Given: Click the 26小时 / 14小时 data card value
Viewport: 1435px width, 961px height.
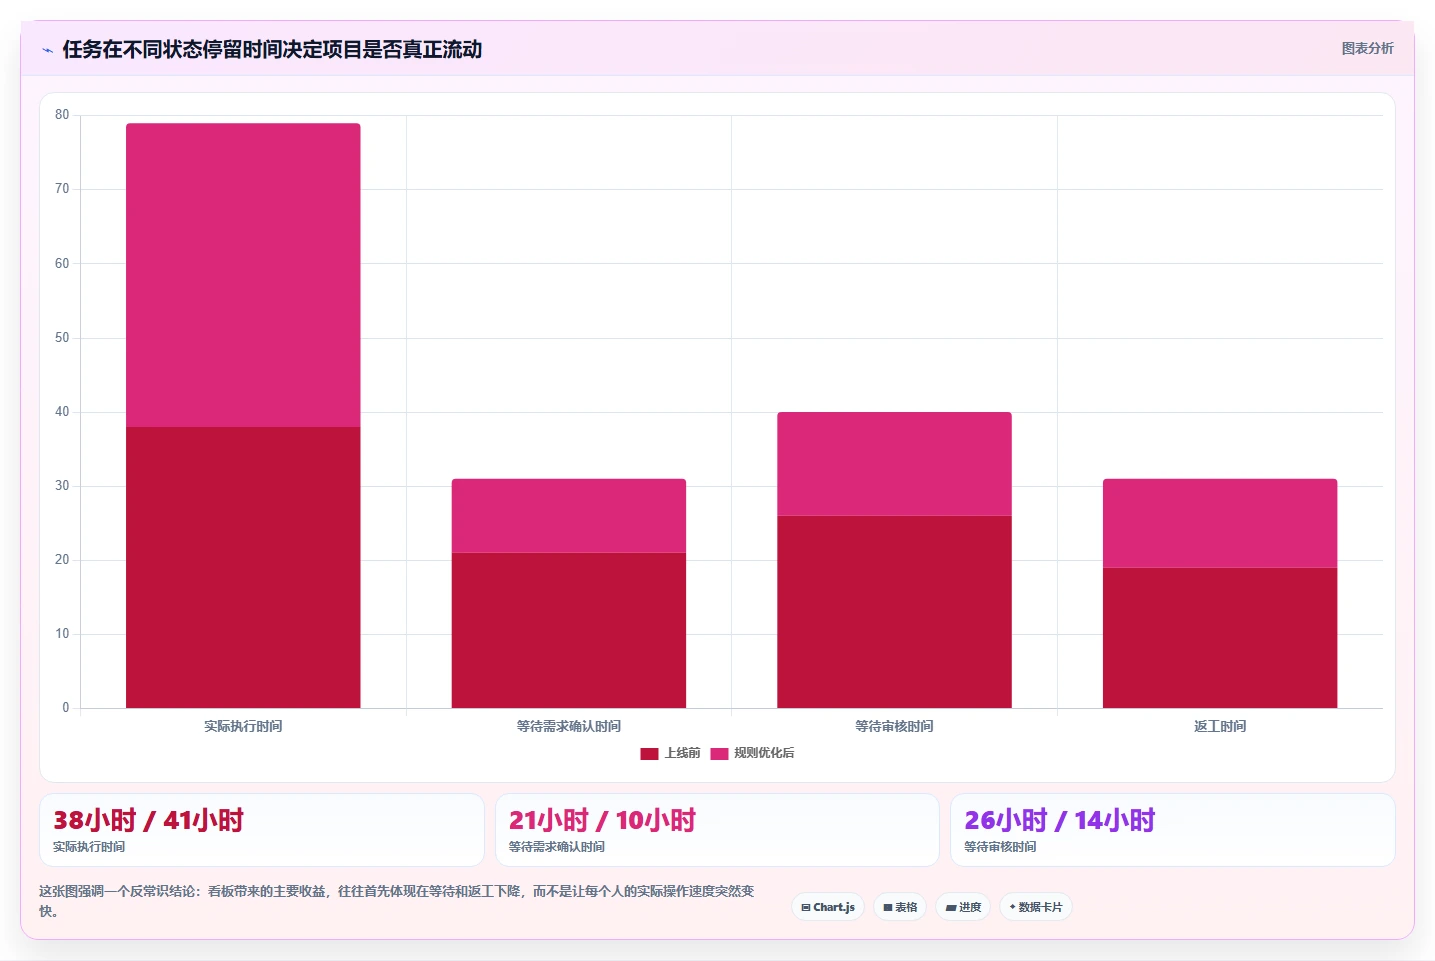Looking at the screenshot, I should coord(1059,821).
